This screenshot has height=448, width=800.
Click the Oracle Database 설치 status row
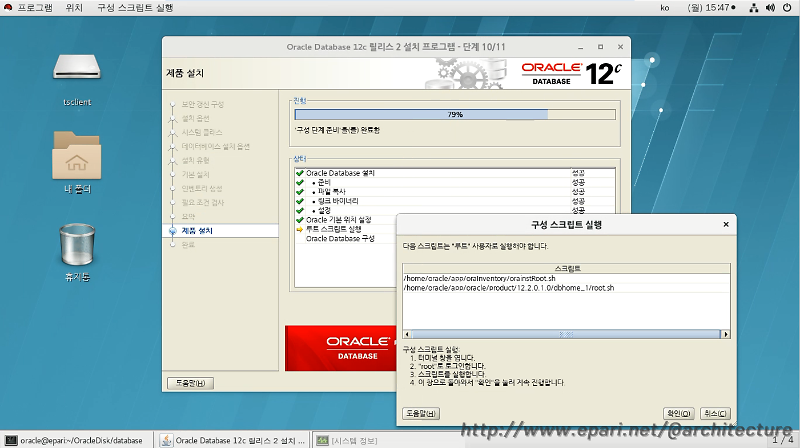[455, 173]
